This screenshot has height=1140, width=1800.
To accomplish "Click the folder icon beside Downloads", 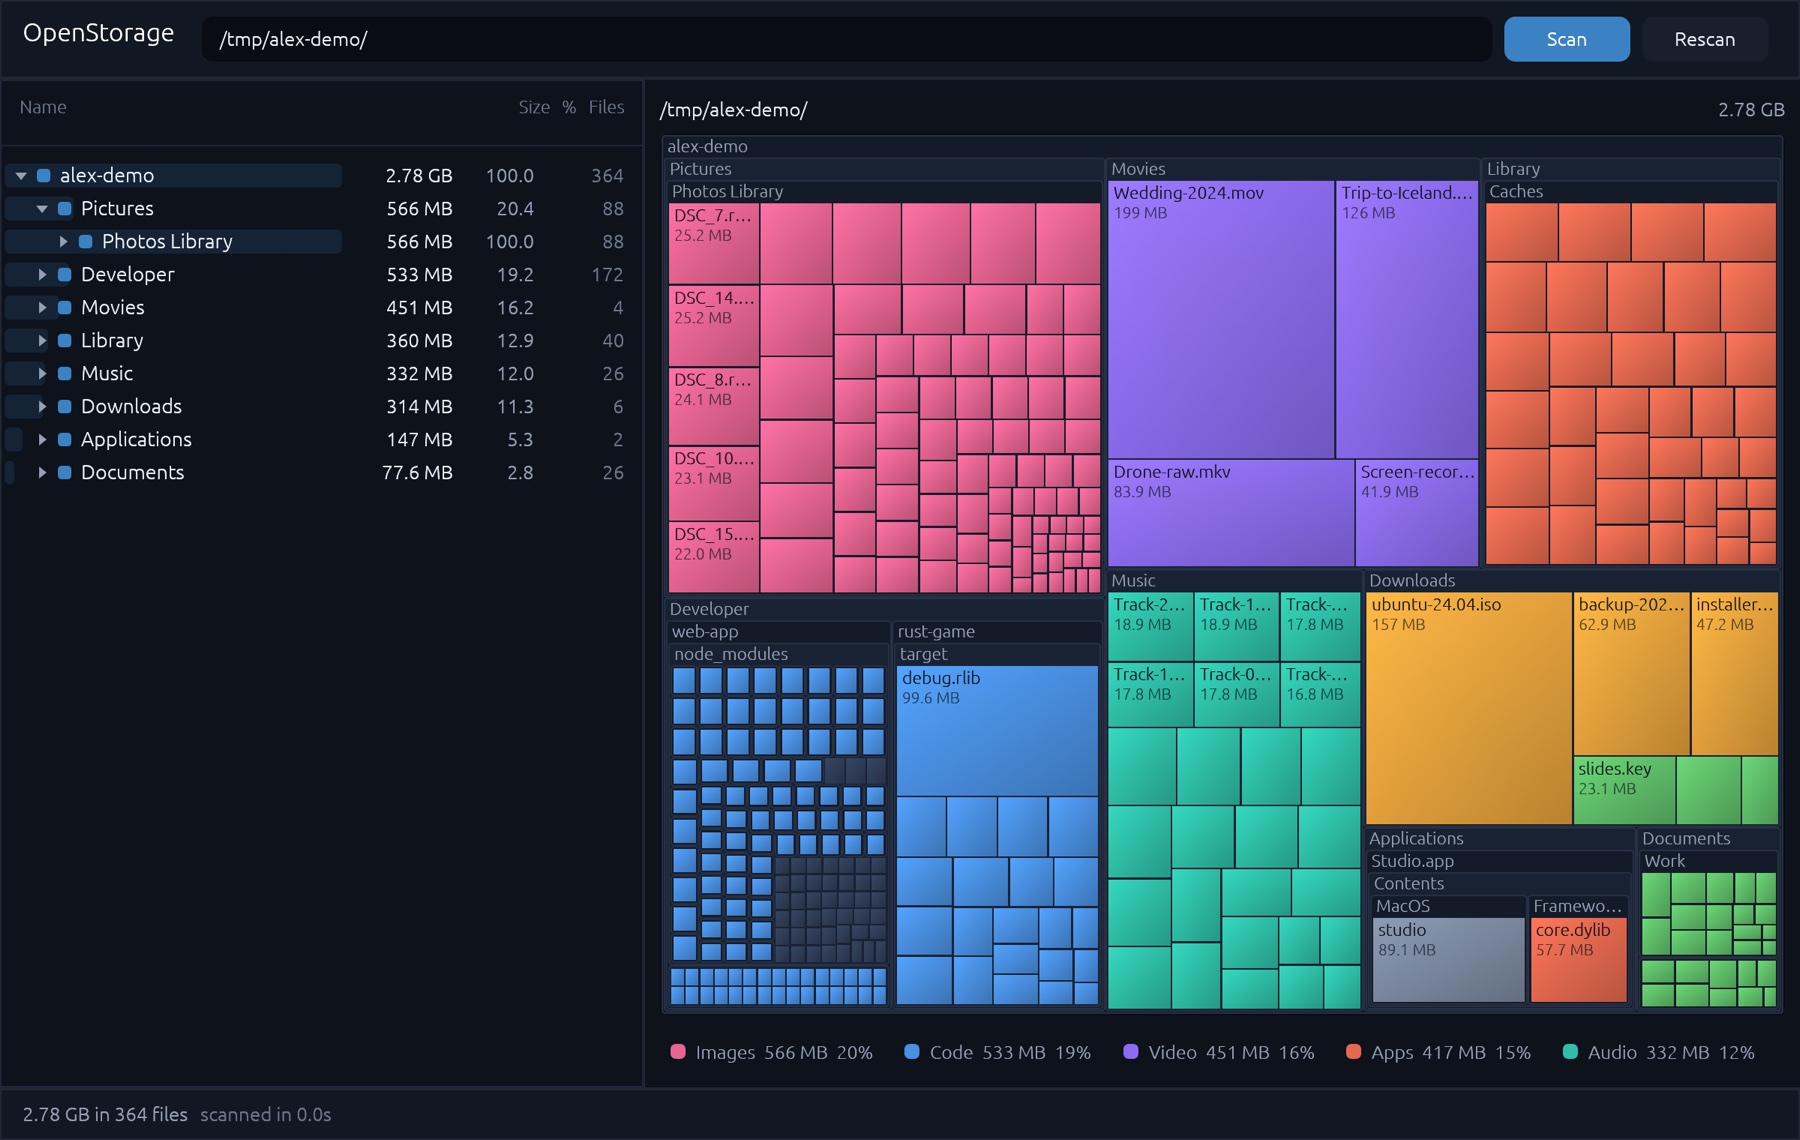I will click(65, 407).
